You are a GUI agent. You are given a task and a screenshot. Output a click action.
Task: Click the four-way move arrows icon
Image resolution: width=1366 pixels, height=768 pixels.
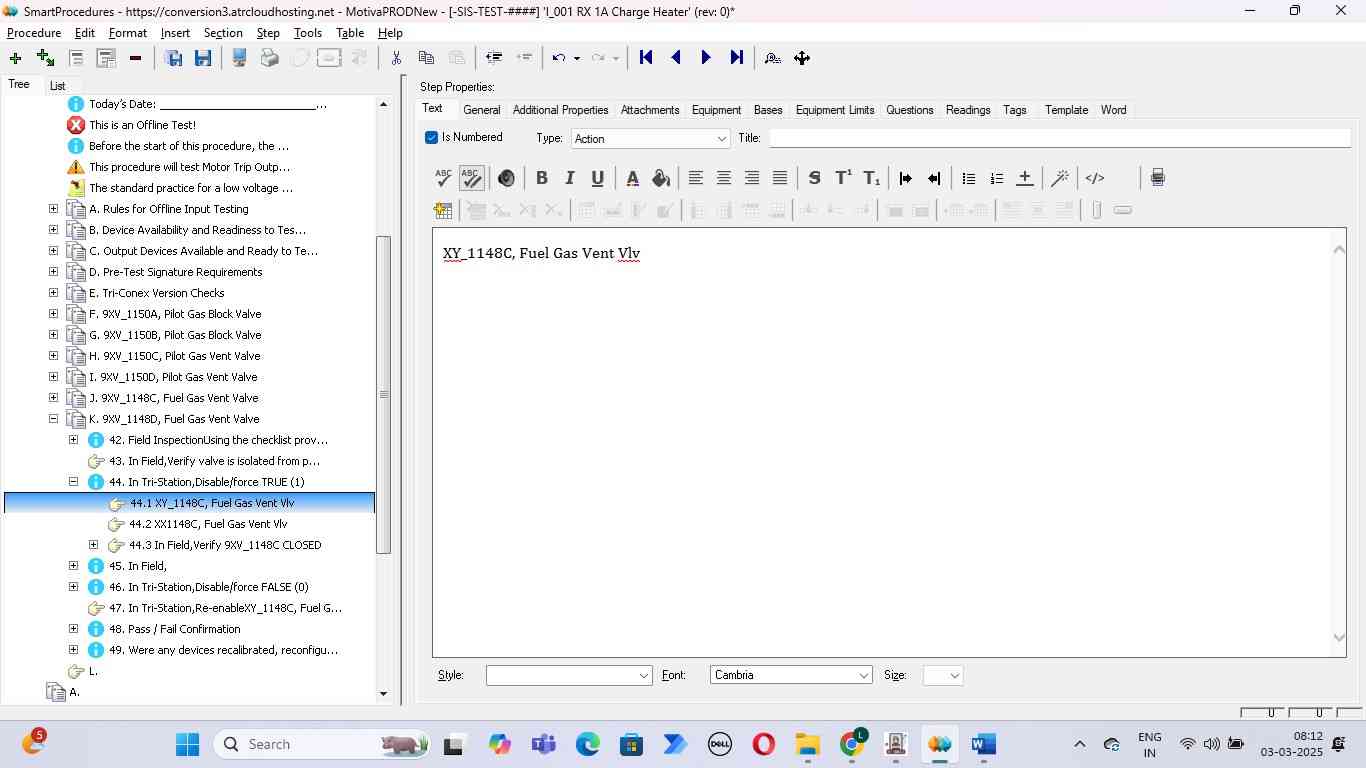pos(802,58)
